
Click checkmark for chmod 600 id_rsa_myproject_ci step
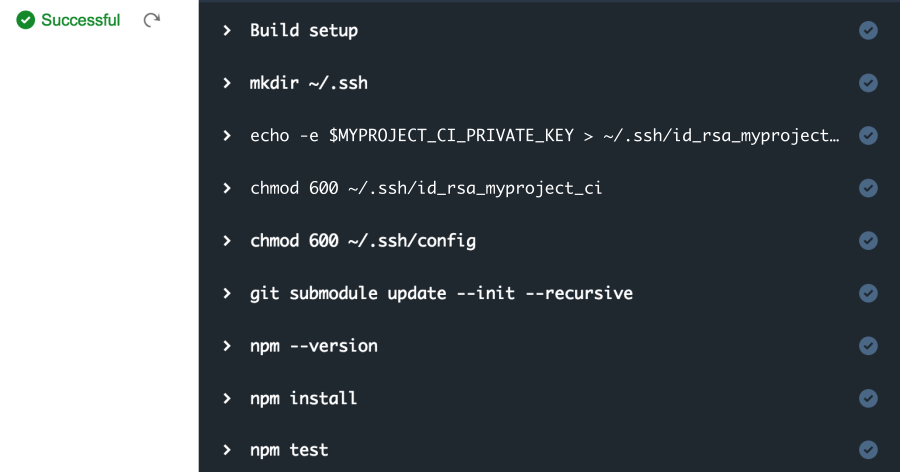tap(868, 188)
